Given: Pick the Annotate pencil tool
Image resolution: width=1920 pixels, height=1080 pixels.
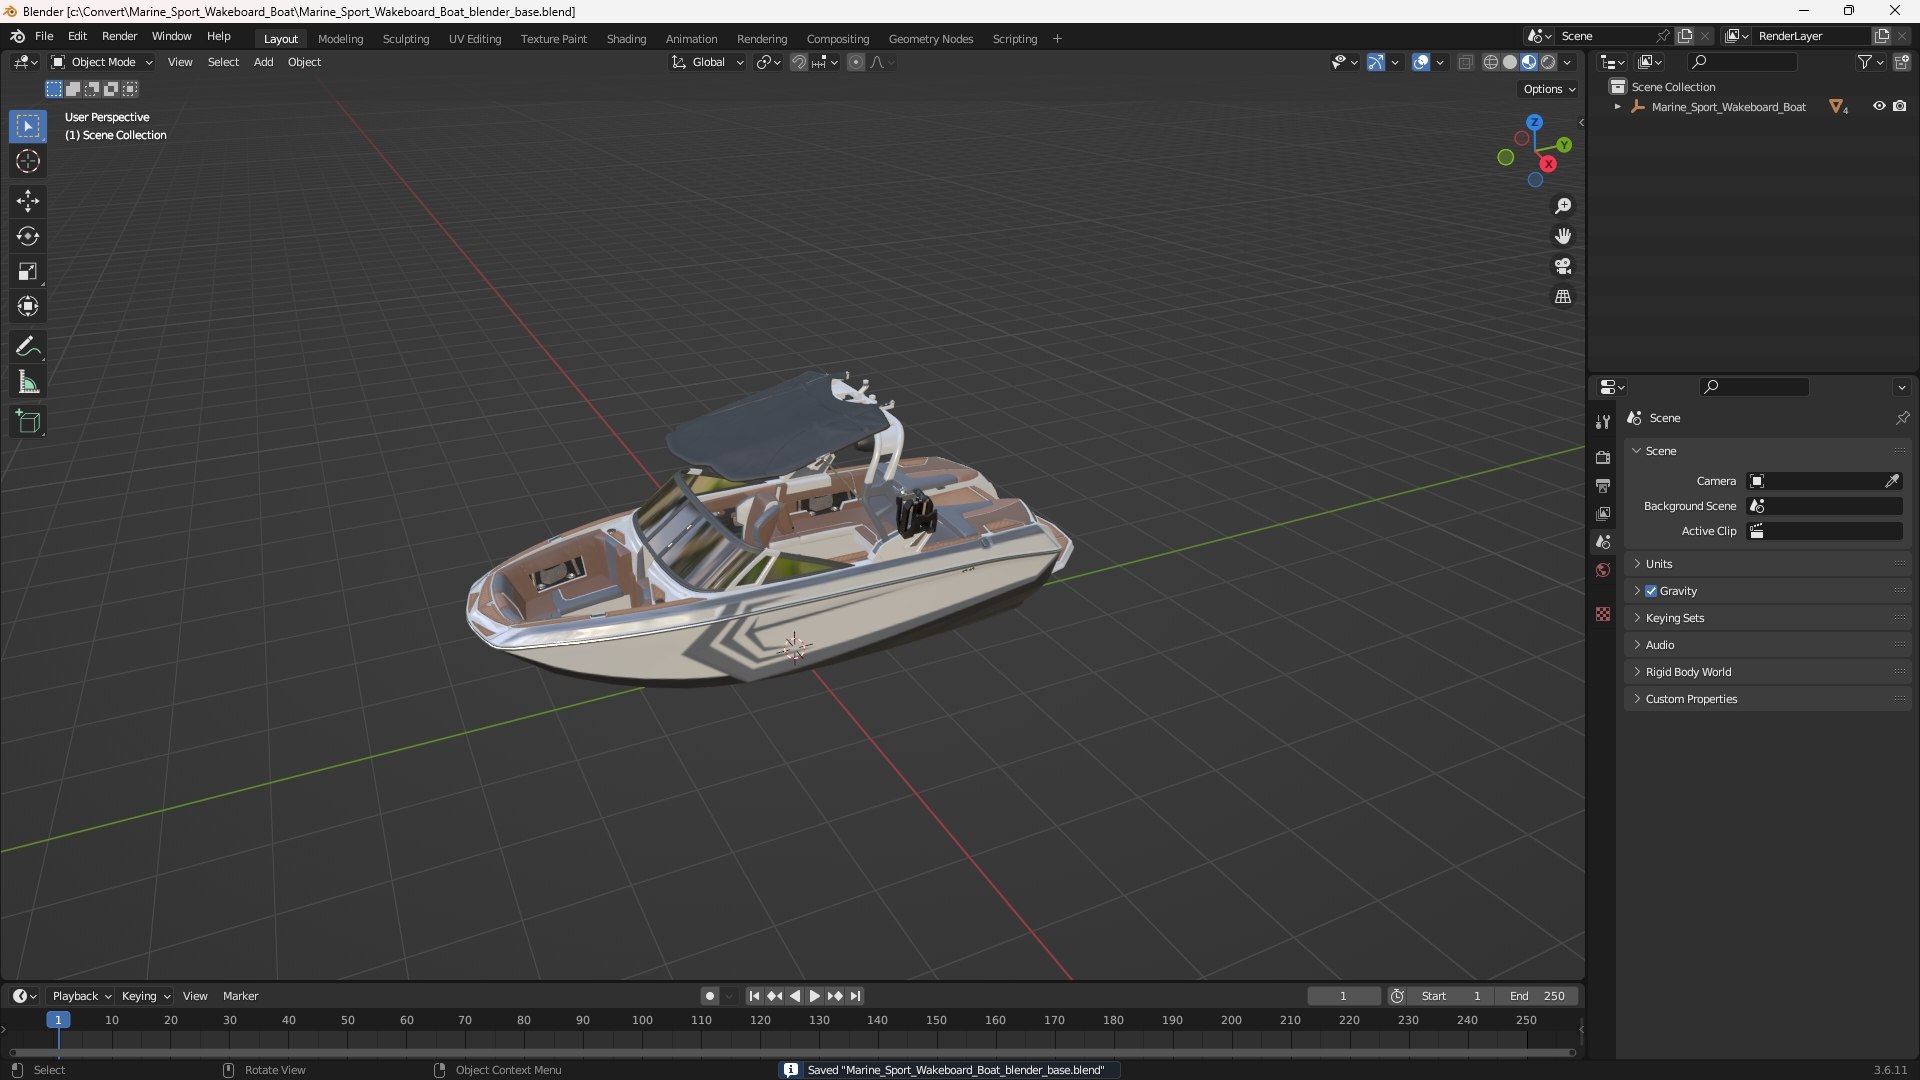Looking at the screenshot, I should tap(28, 347).
